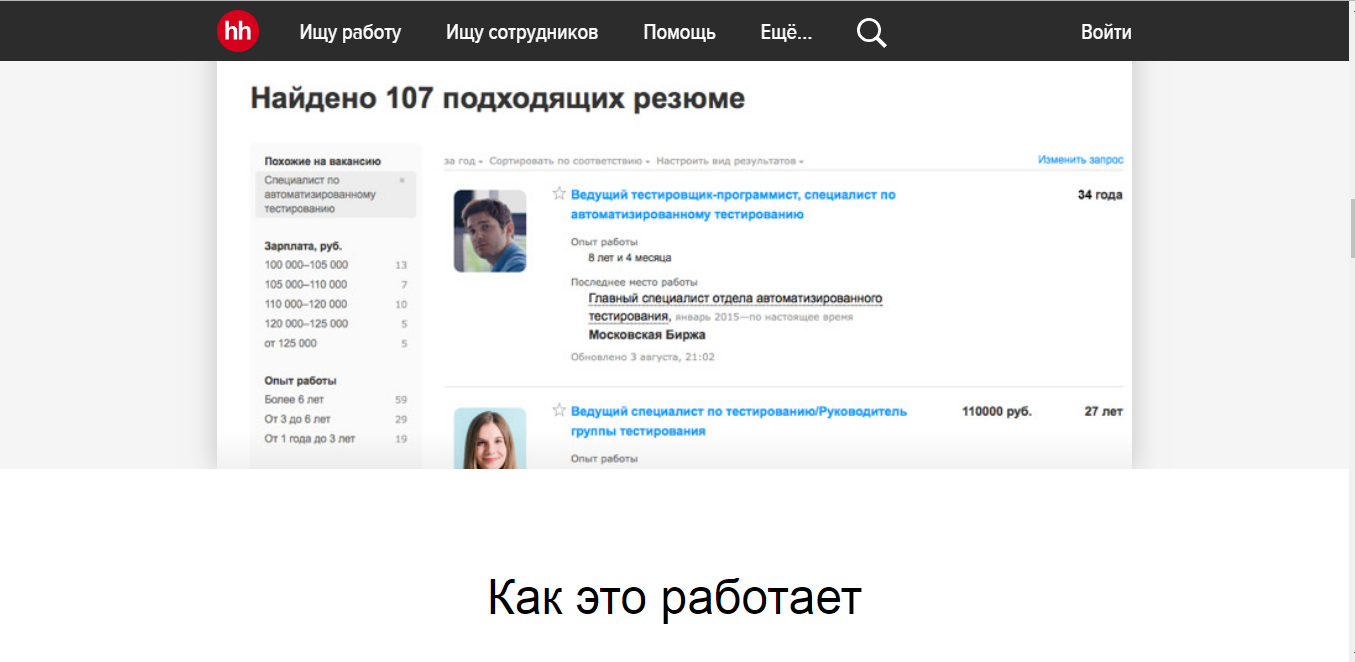Click the "Войти" login button
Screen dimensions: 1355x662
[1107, 32]
